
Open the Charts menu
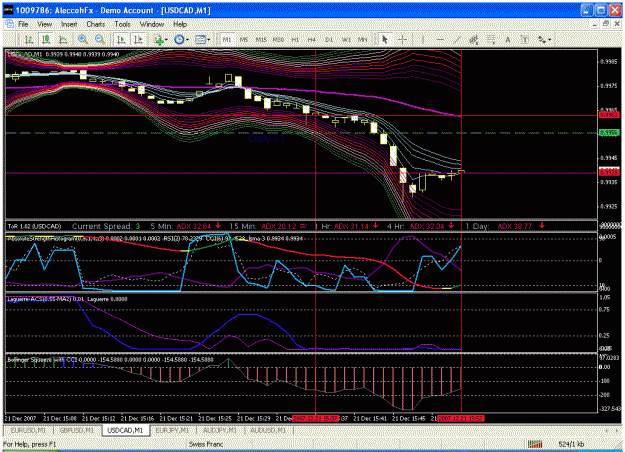pos(96,24)
